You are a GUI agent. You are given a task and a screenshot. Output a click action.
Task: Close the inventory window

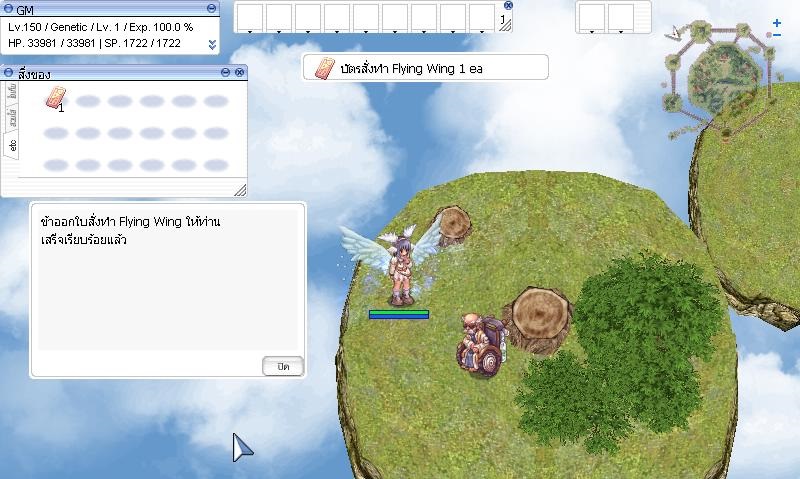(x=239, y=73)
